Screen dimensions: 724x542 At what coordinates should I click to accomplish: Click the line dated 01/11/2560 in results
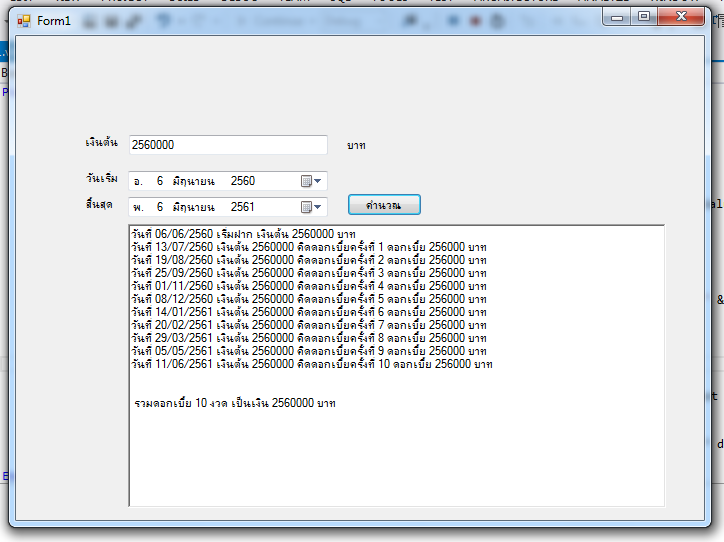pos(309,286)
